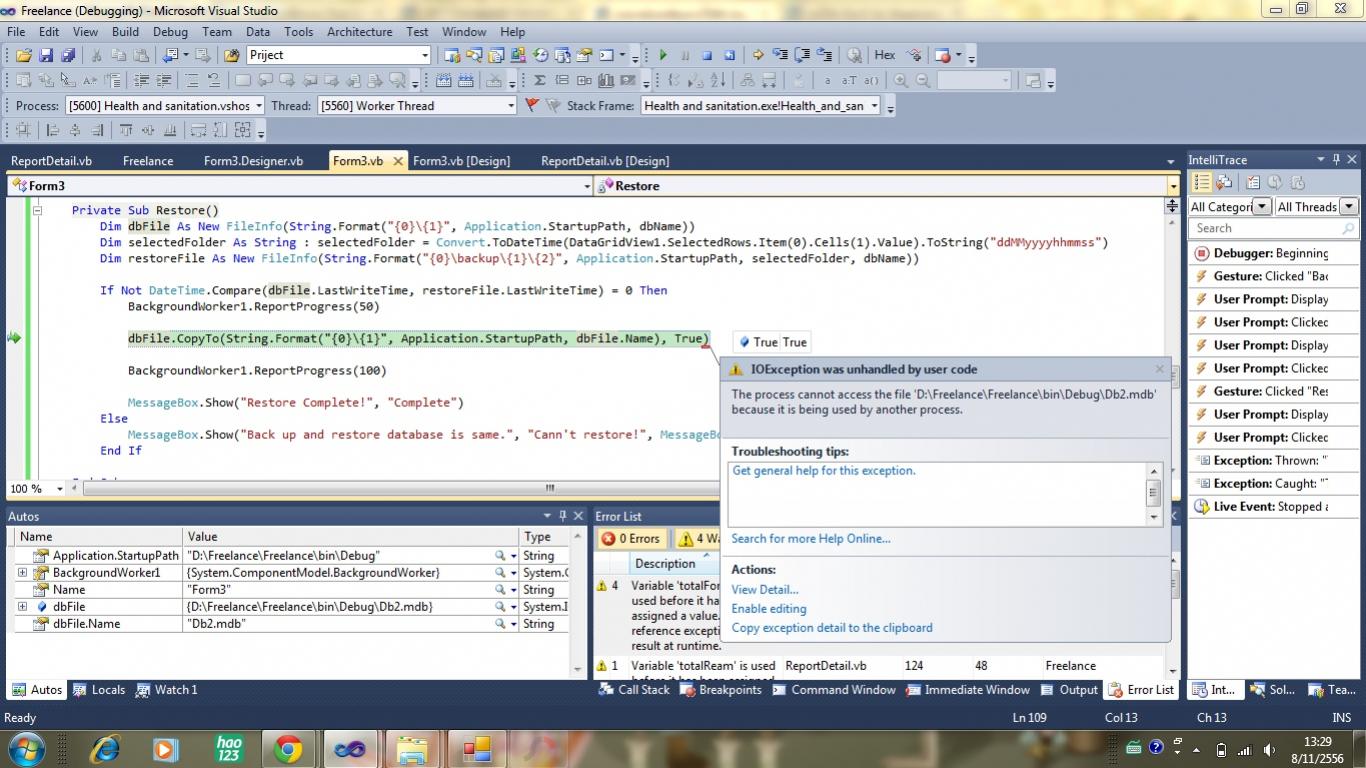The height and width of the screenshot is (768, 1366).
Task: Switch to the ReportDetail.vb tab
Action: point(51,161)
